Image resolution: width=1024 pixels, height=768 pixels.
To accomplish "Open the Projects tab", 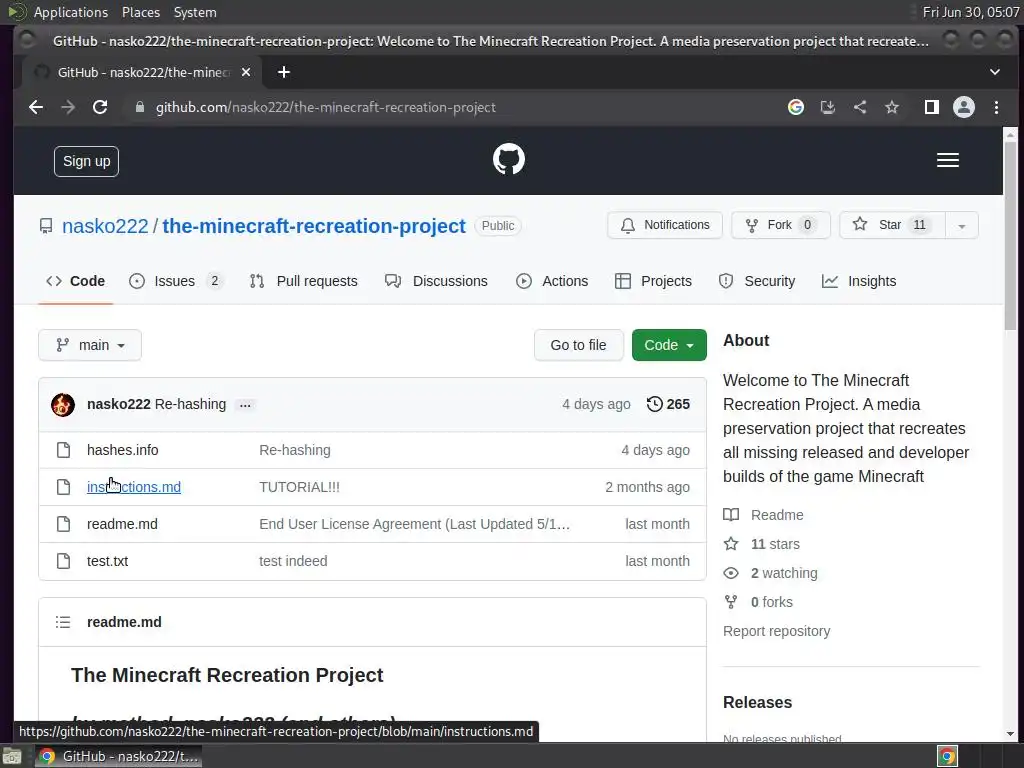I will point(653,281).
